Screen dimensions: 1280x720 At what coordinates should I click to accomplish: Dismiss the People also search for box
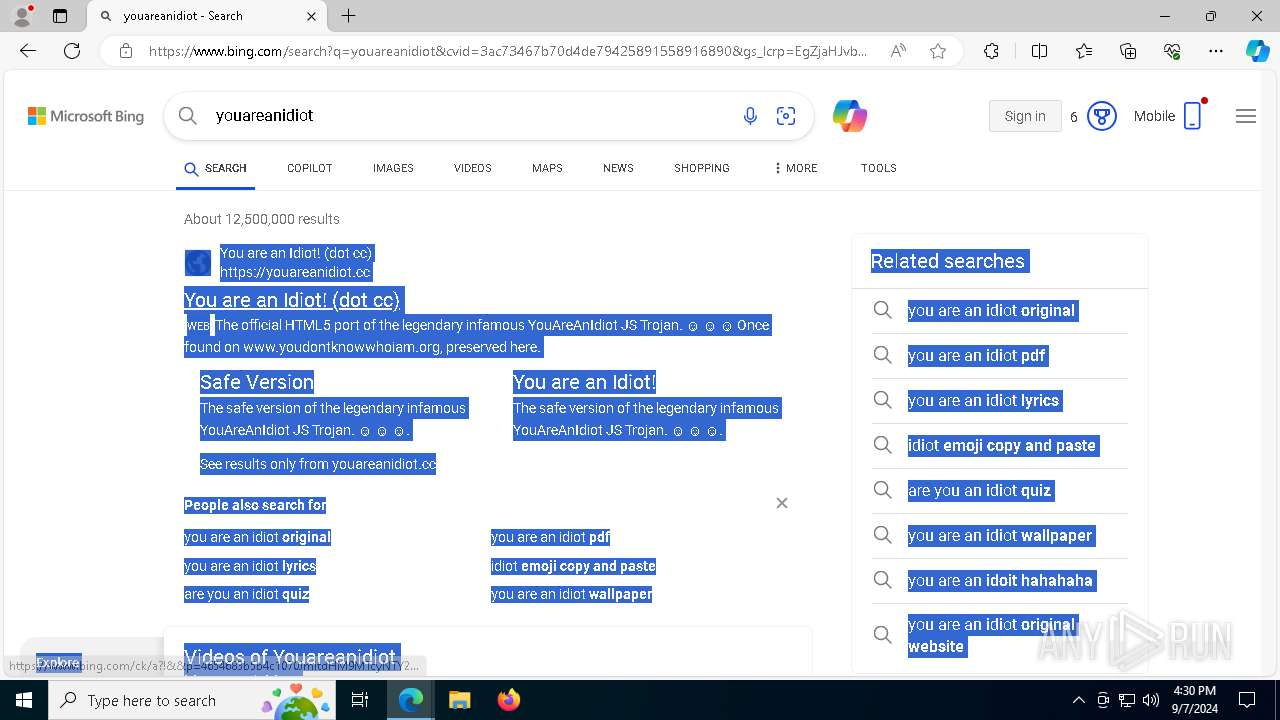(x=782, y=503)
